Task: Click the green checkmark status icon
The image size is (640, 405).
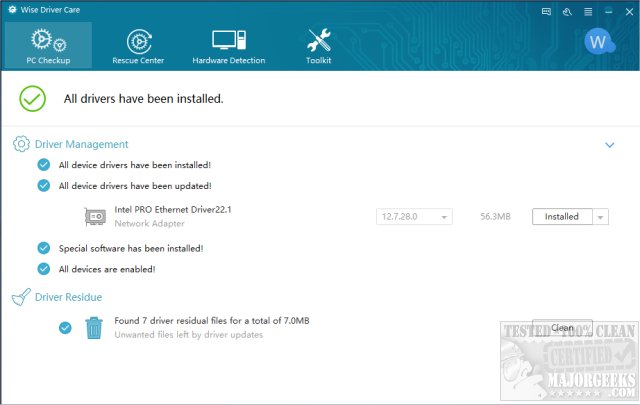Action: pyautogui.click(x=33, y=98)
